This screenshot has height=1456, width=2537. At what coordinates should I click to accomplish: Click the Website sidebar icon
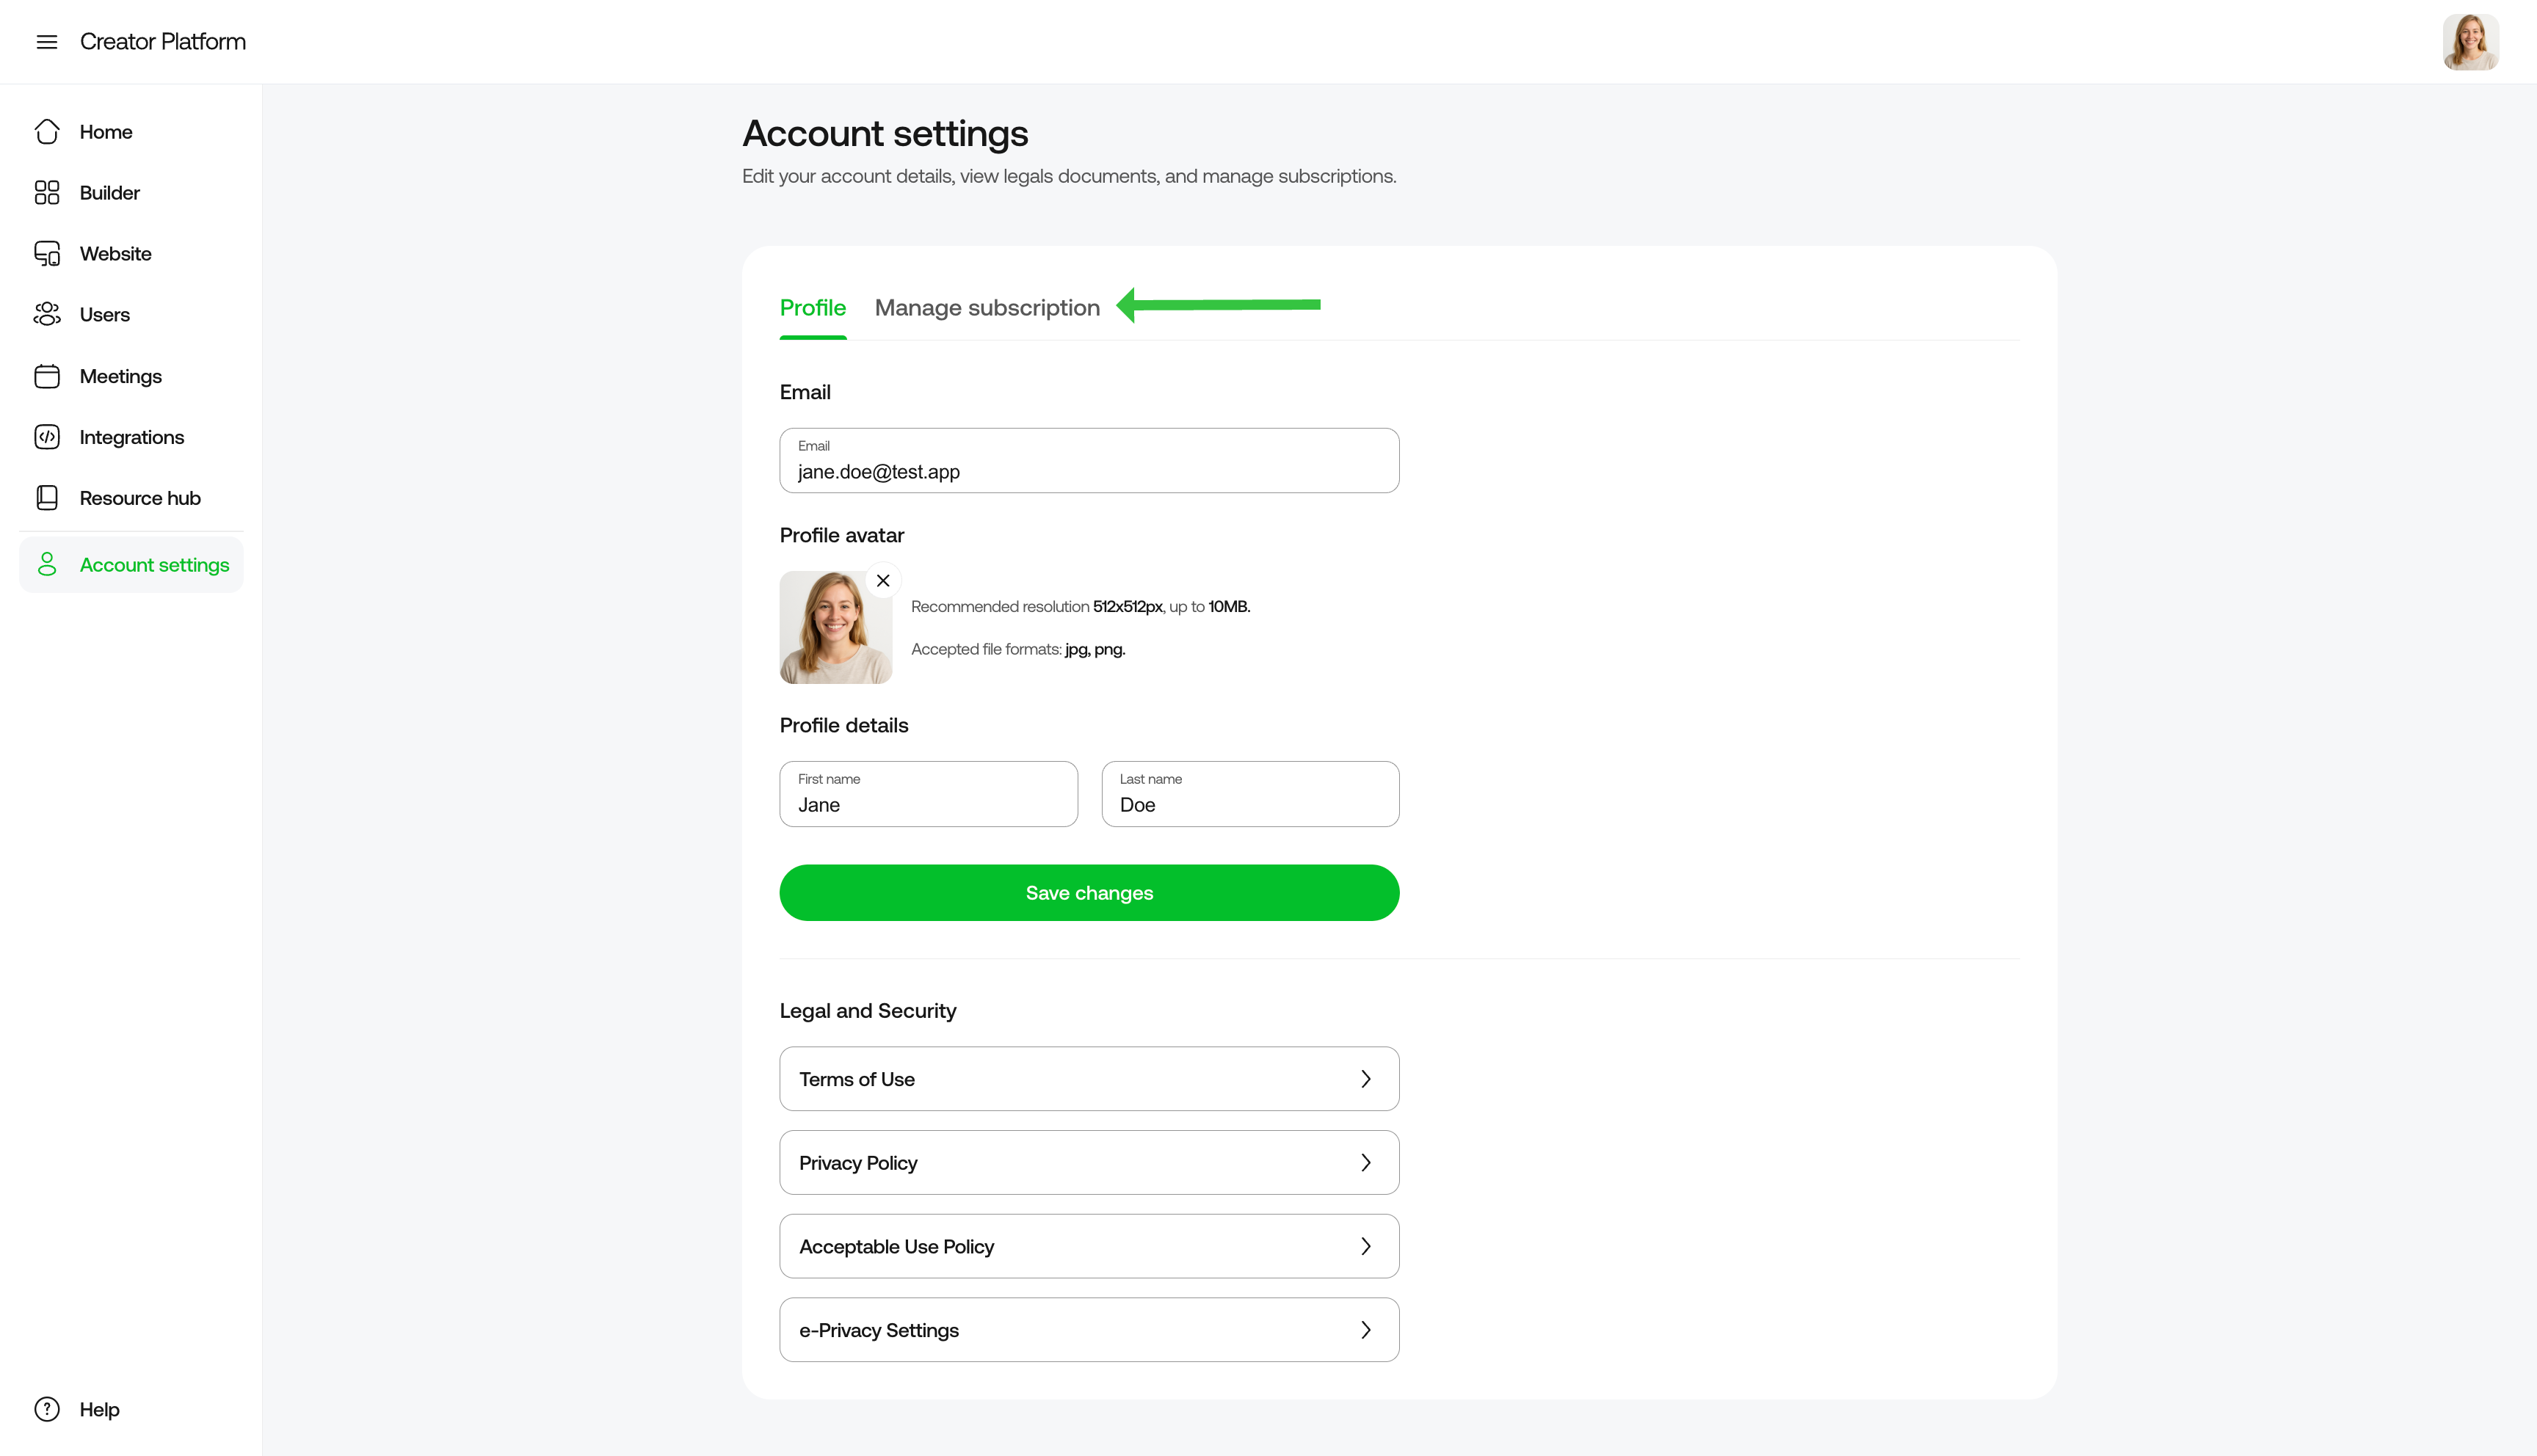pos(47,253)
